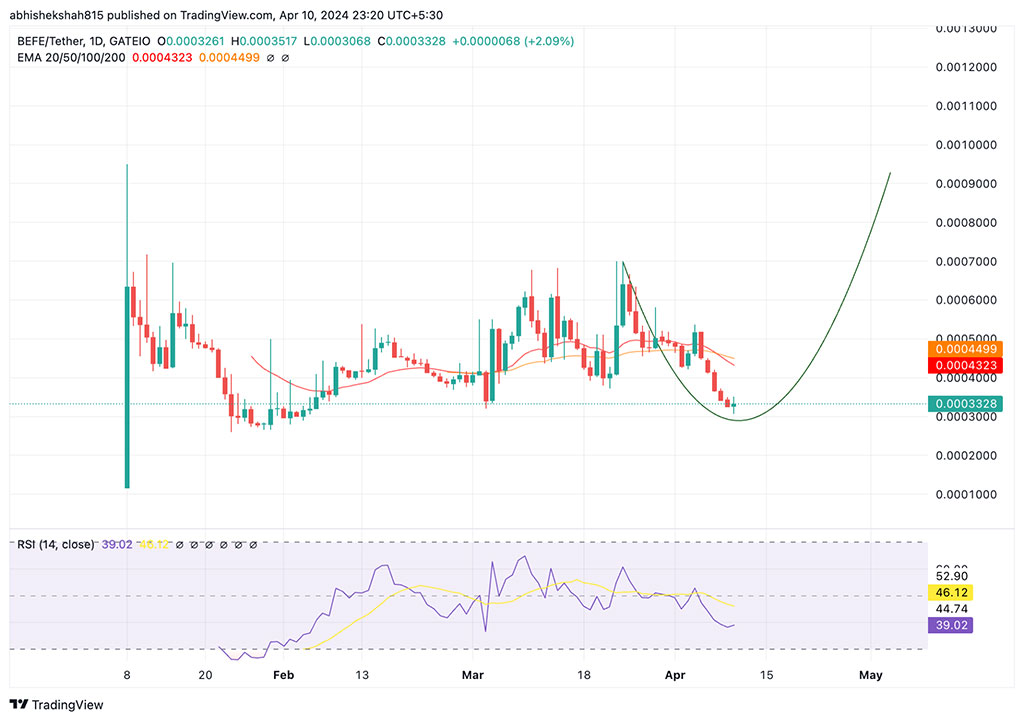Click the close price value 0.0003328 in header
Image resolution: width=1024 pixels, height=721 pixels.
(x=416, y=41)
